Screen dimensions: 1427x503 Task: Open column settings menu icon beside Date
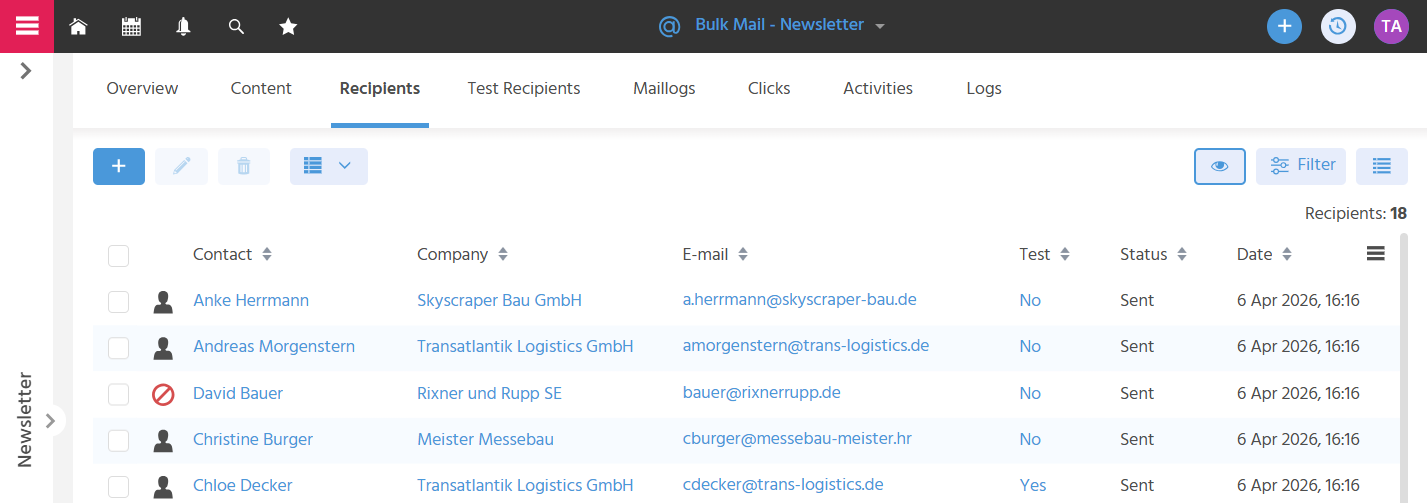point(1375,254)
